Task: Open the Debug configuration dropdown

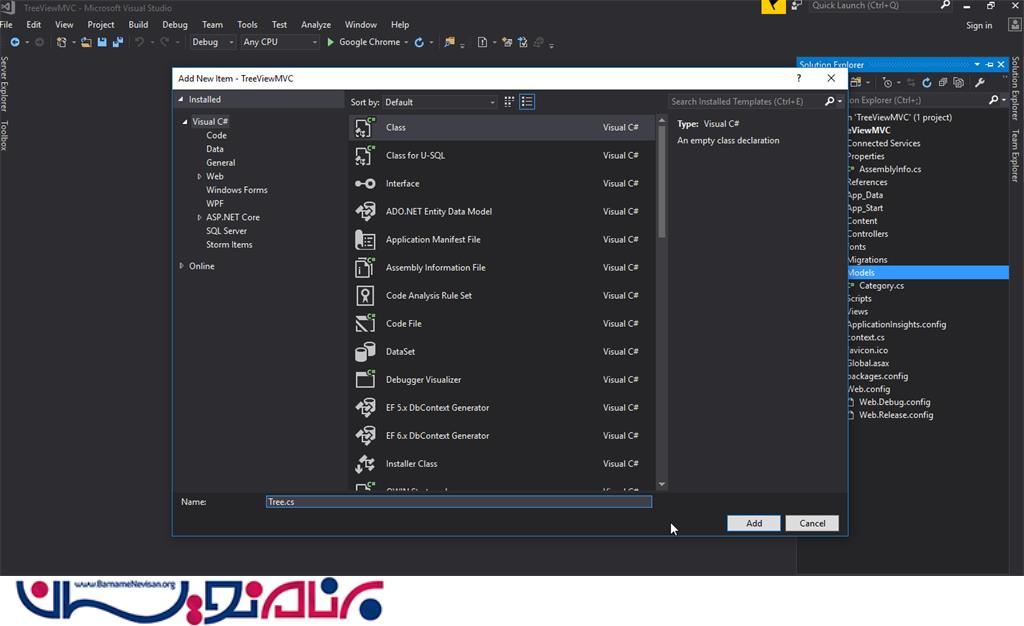Action: point(212,42)
